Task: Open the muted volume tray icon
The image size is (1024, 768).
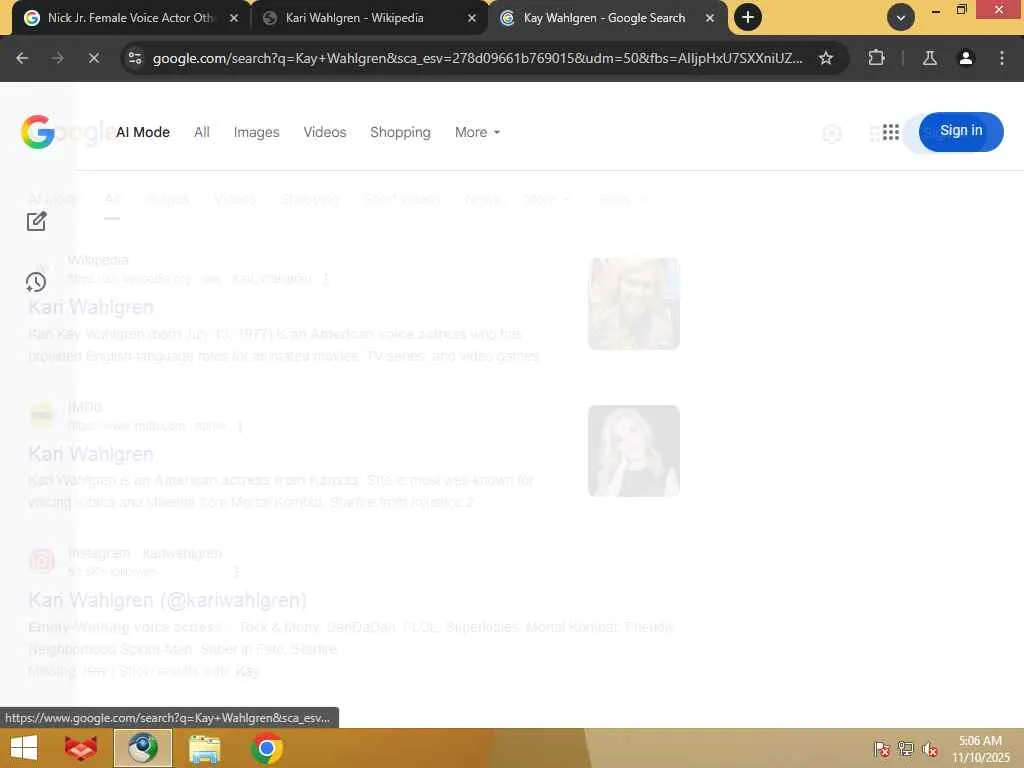Action: 929,749
